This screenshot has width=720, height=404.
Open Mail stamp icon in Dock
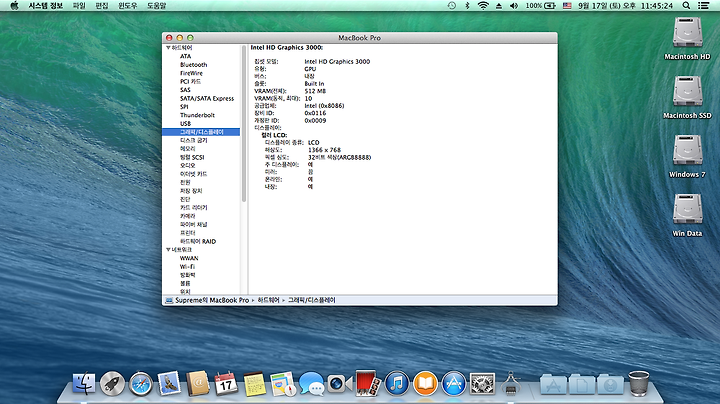pyautogui.click(x=169, y=383)
